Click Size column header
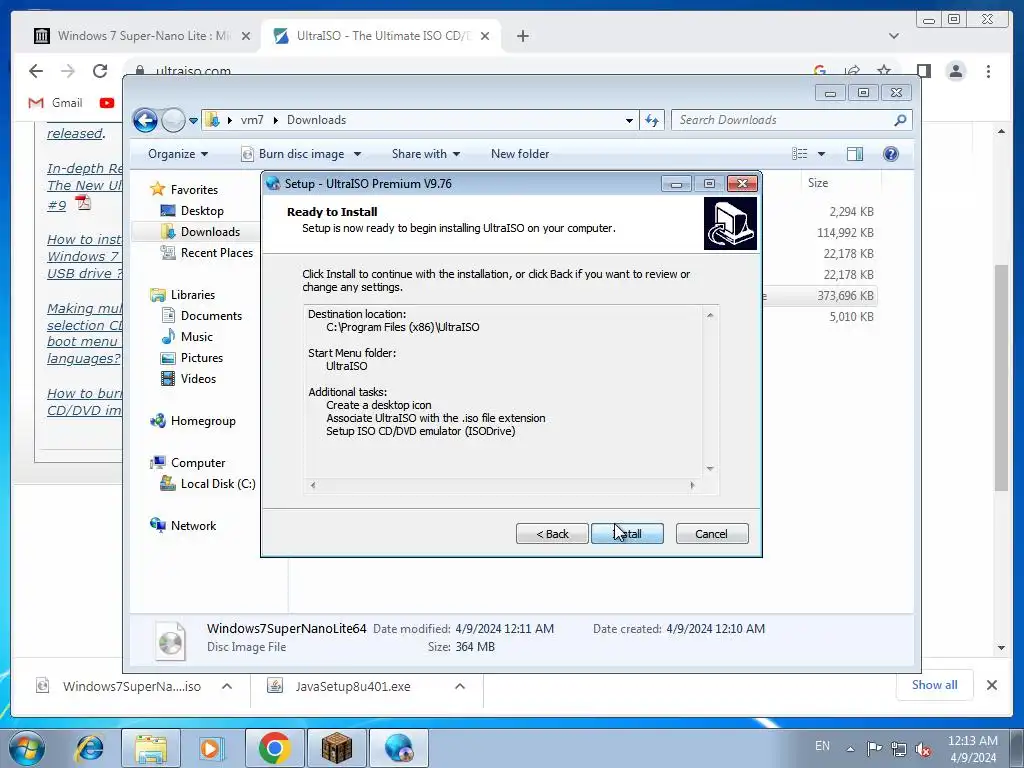Viewport: 1024px width, 768px height. pyautogui.click(x=818, y=183)
